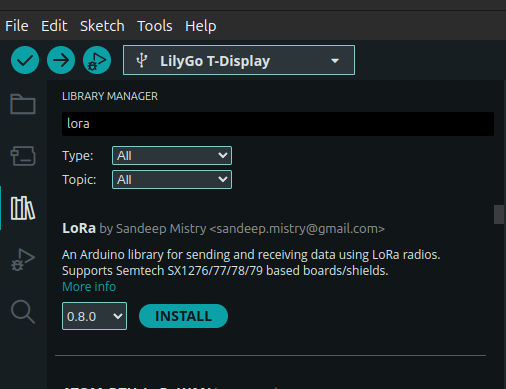Toggle the Library Manager books icon

point(23,208)
